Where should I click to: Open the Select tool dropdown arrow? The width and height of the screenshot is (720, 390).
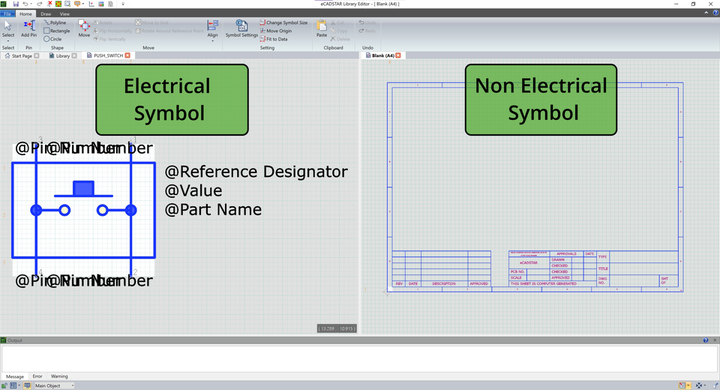tap(8, 41)
